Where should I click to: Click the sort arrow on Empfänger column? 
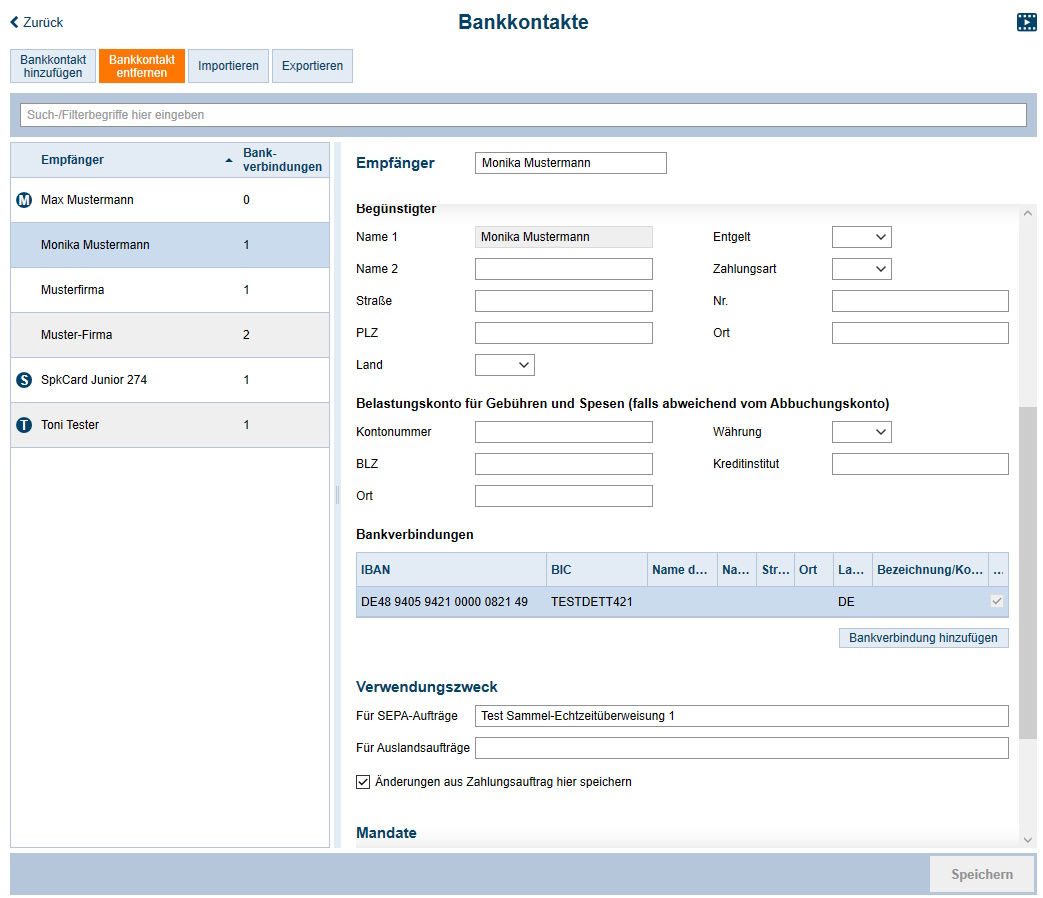pos(229,160)
